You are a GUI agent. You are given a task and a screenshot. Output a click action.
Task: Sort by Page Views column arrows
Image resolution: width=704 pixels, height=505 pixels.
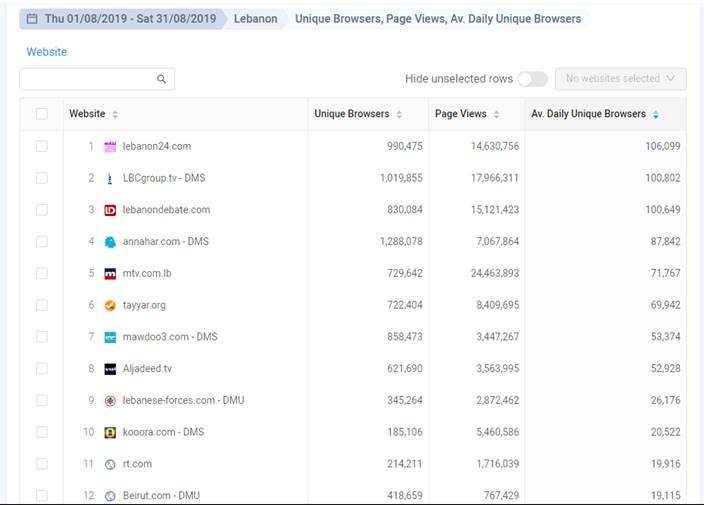[497, 114]
